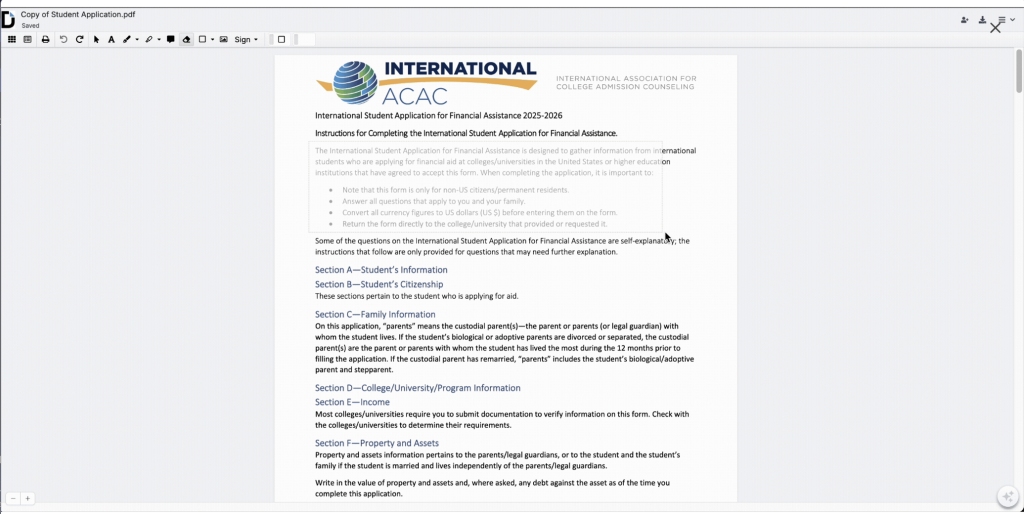Click the 'Answer all questions' bullet
The width and height of the screenshot is (1024, 514).
pos(434,201)
